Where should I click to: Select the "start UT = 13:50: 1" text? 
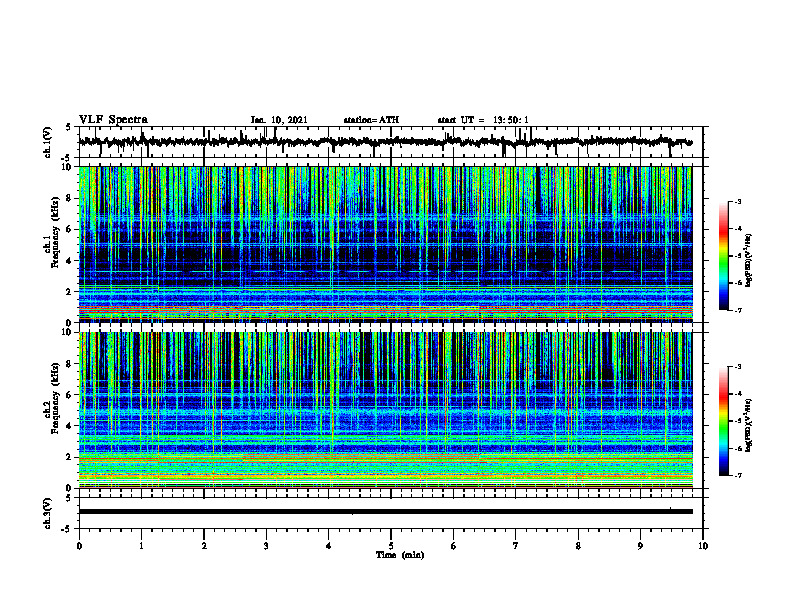tap(483, 120)
